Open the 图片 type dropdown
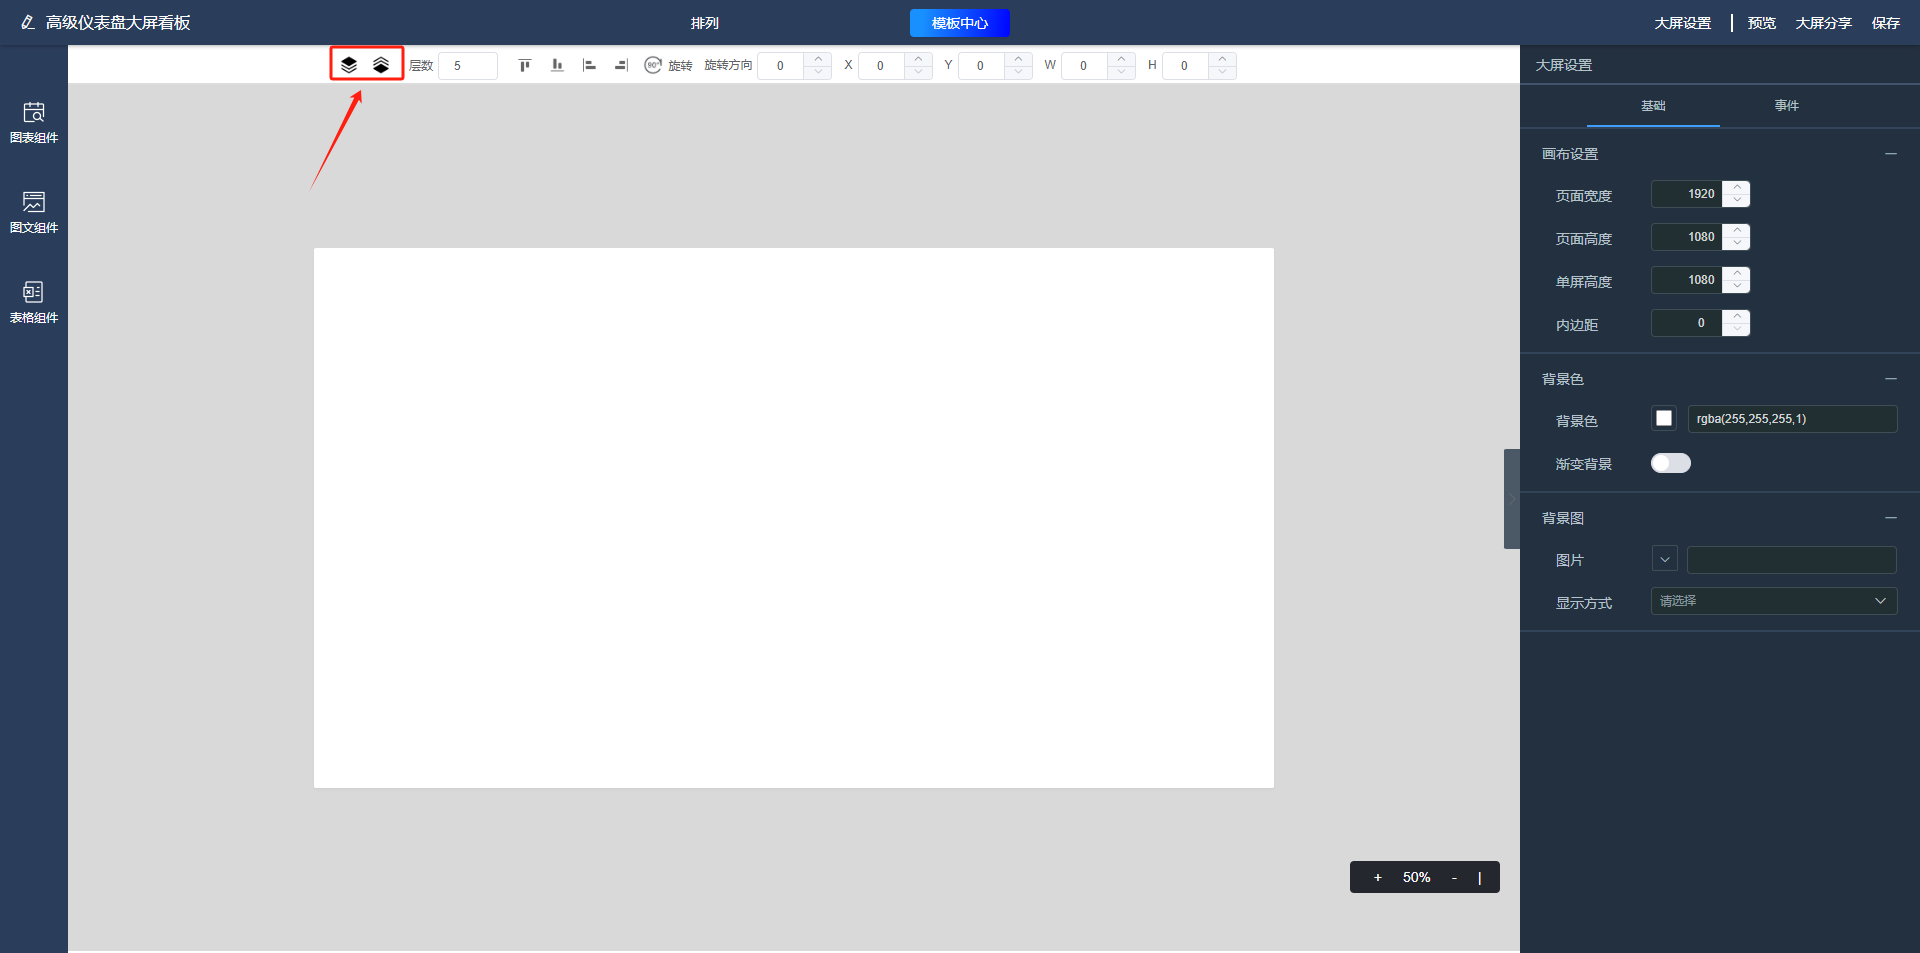 point(1665,560)
